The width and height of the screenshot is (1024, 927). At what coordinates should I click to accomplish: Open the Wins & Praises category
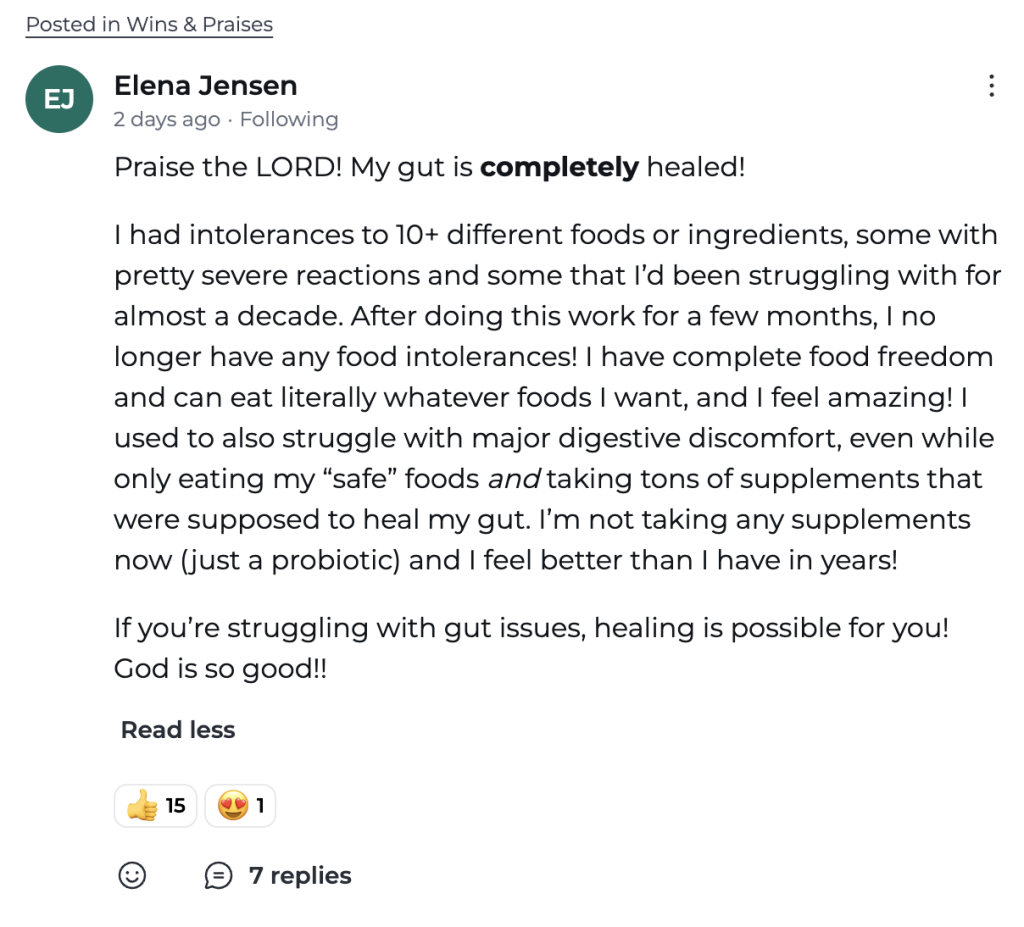(199, 25)
